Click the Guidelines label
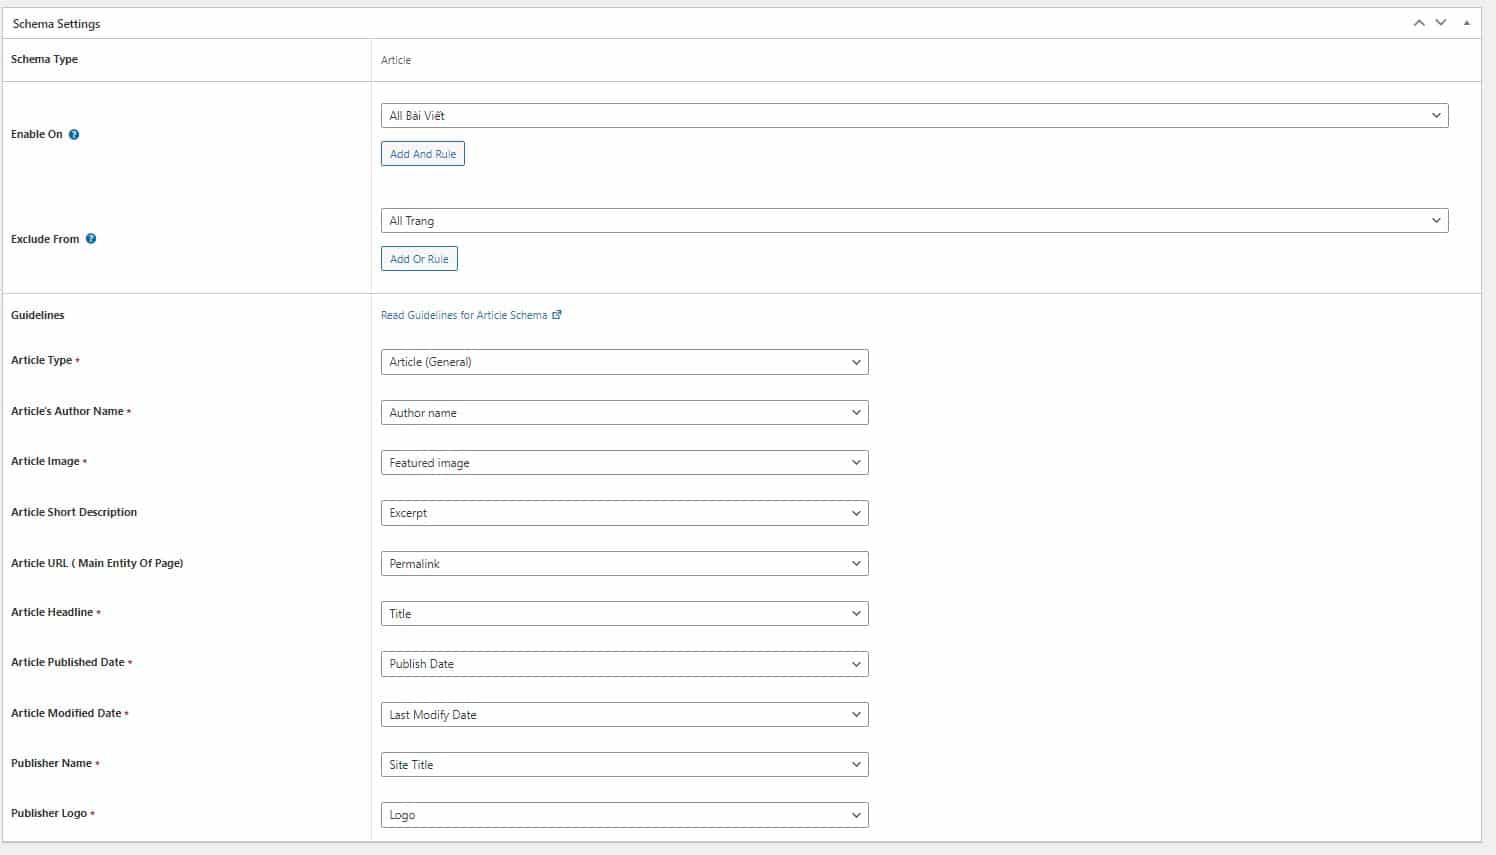 pos(38,315)
